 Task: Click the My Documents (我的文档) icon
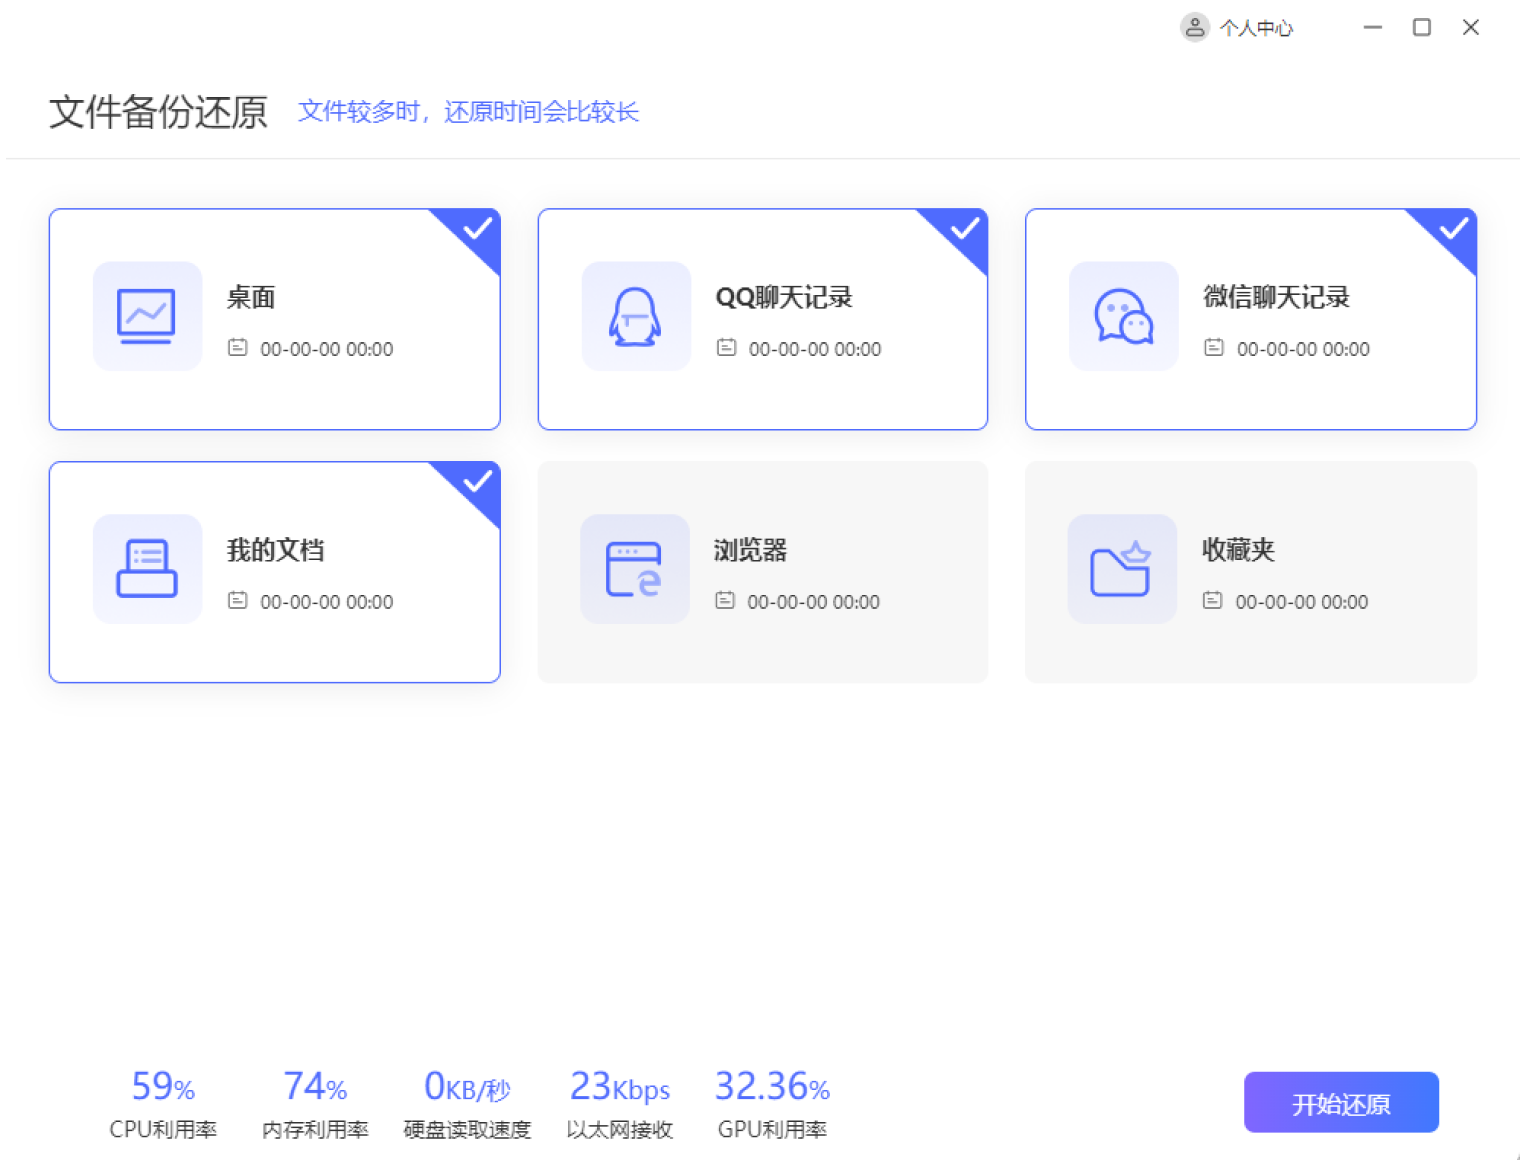pos(147,569)
